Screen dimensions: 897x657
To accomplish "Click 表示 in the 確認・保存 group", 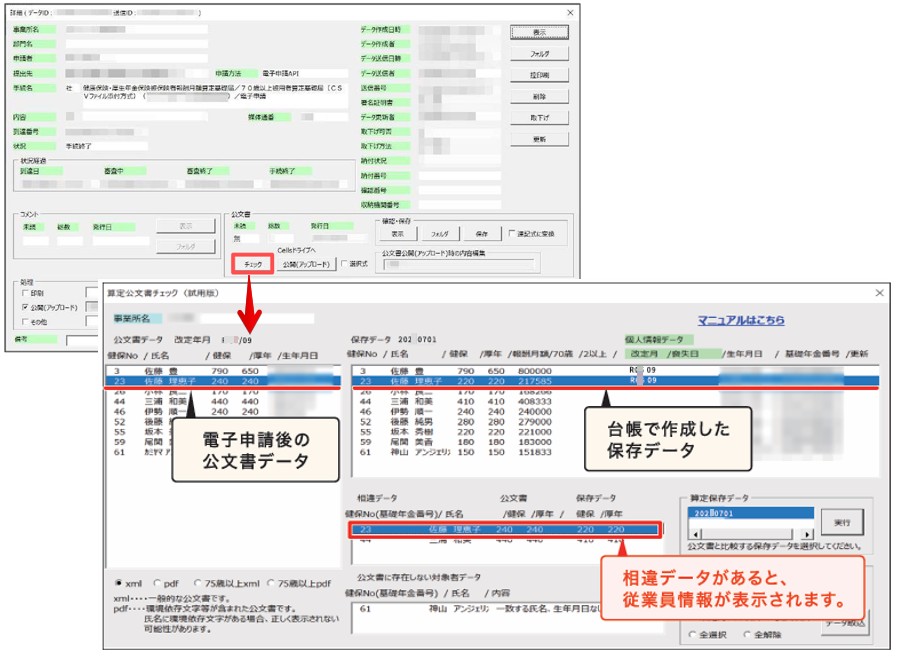I will [398, 233].
